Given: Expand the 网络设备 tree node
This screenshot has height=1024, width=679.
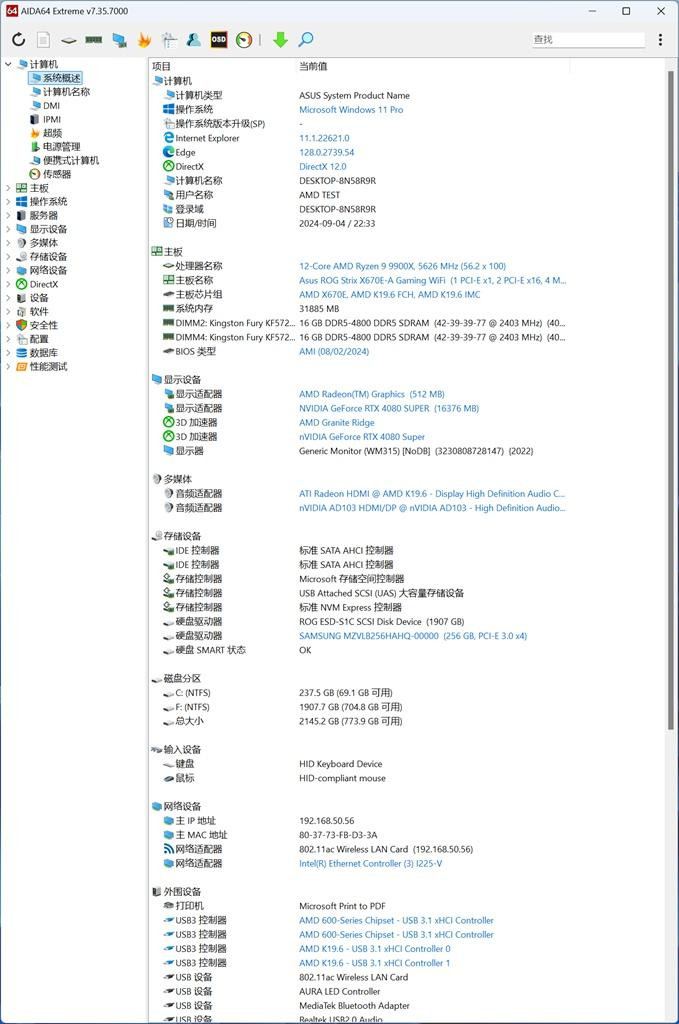Looking at the screenshot, I should 8,270.
